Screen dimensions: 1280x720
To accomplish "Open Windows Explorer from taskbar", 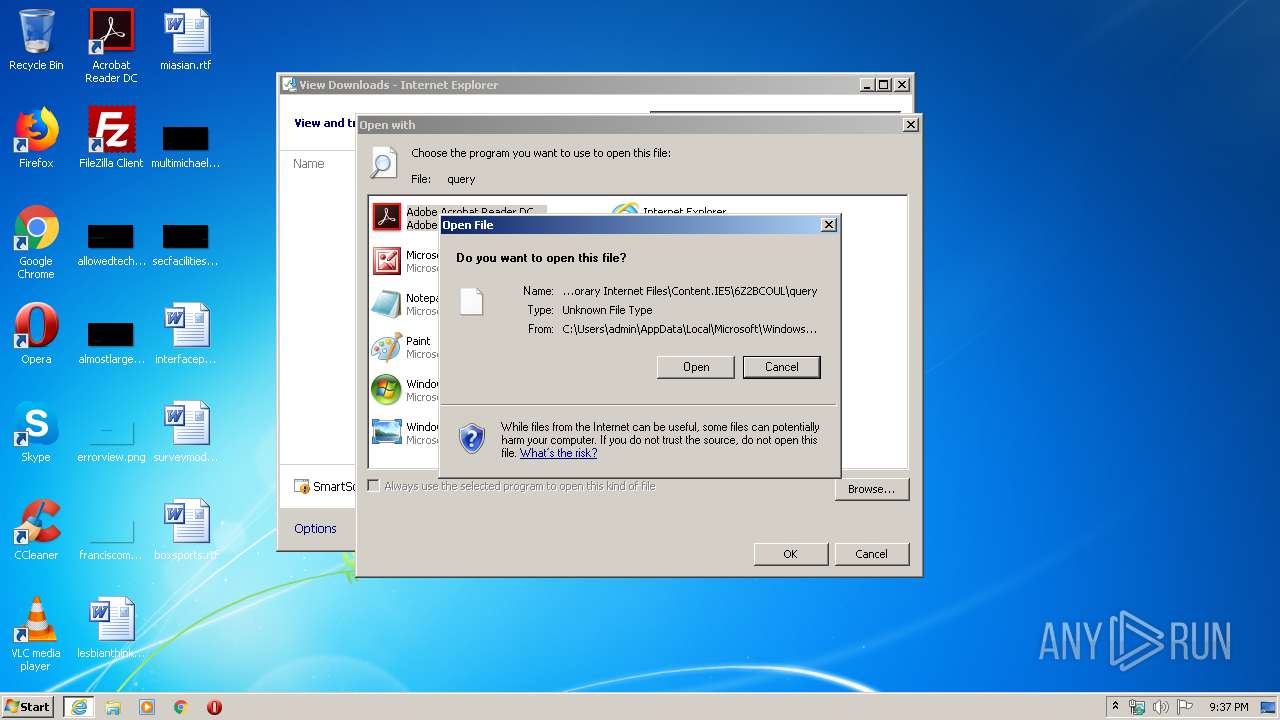I will (113, 707).
